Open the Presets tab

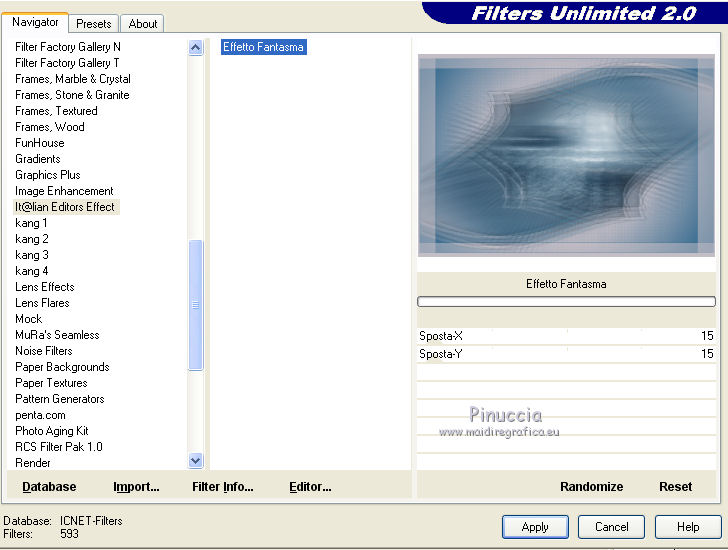pyautogui.click(x=93, y=24)
